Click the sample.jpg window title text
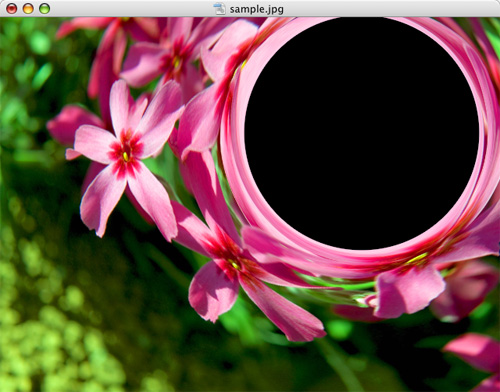 (x=257, y=9)
